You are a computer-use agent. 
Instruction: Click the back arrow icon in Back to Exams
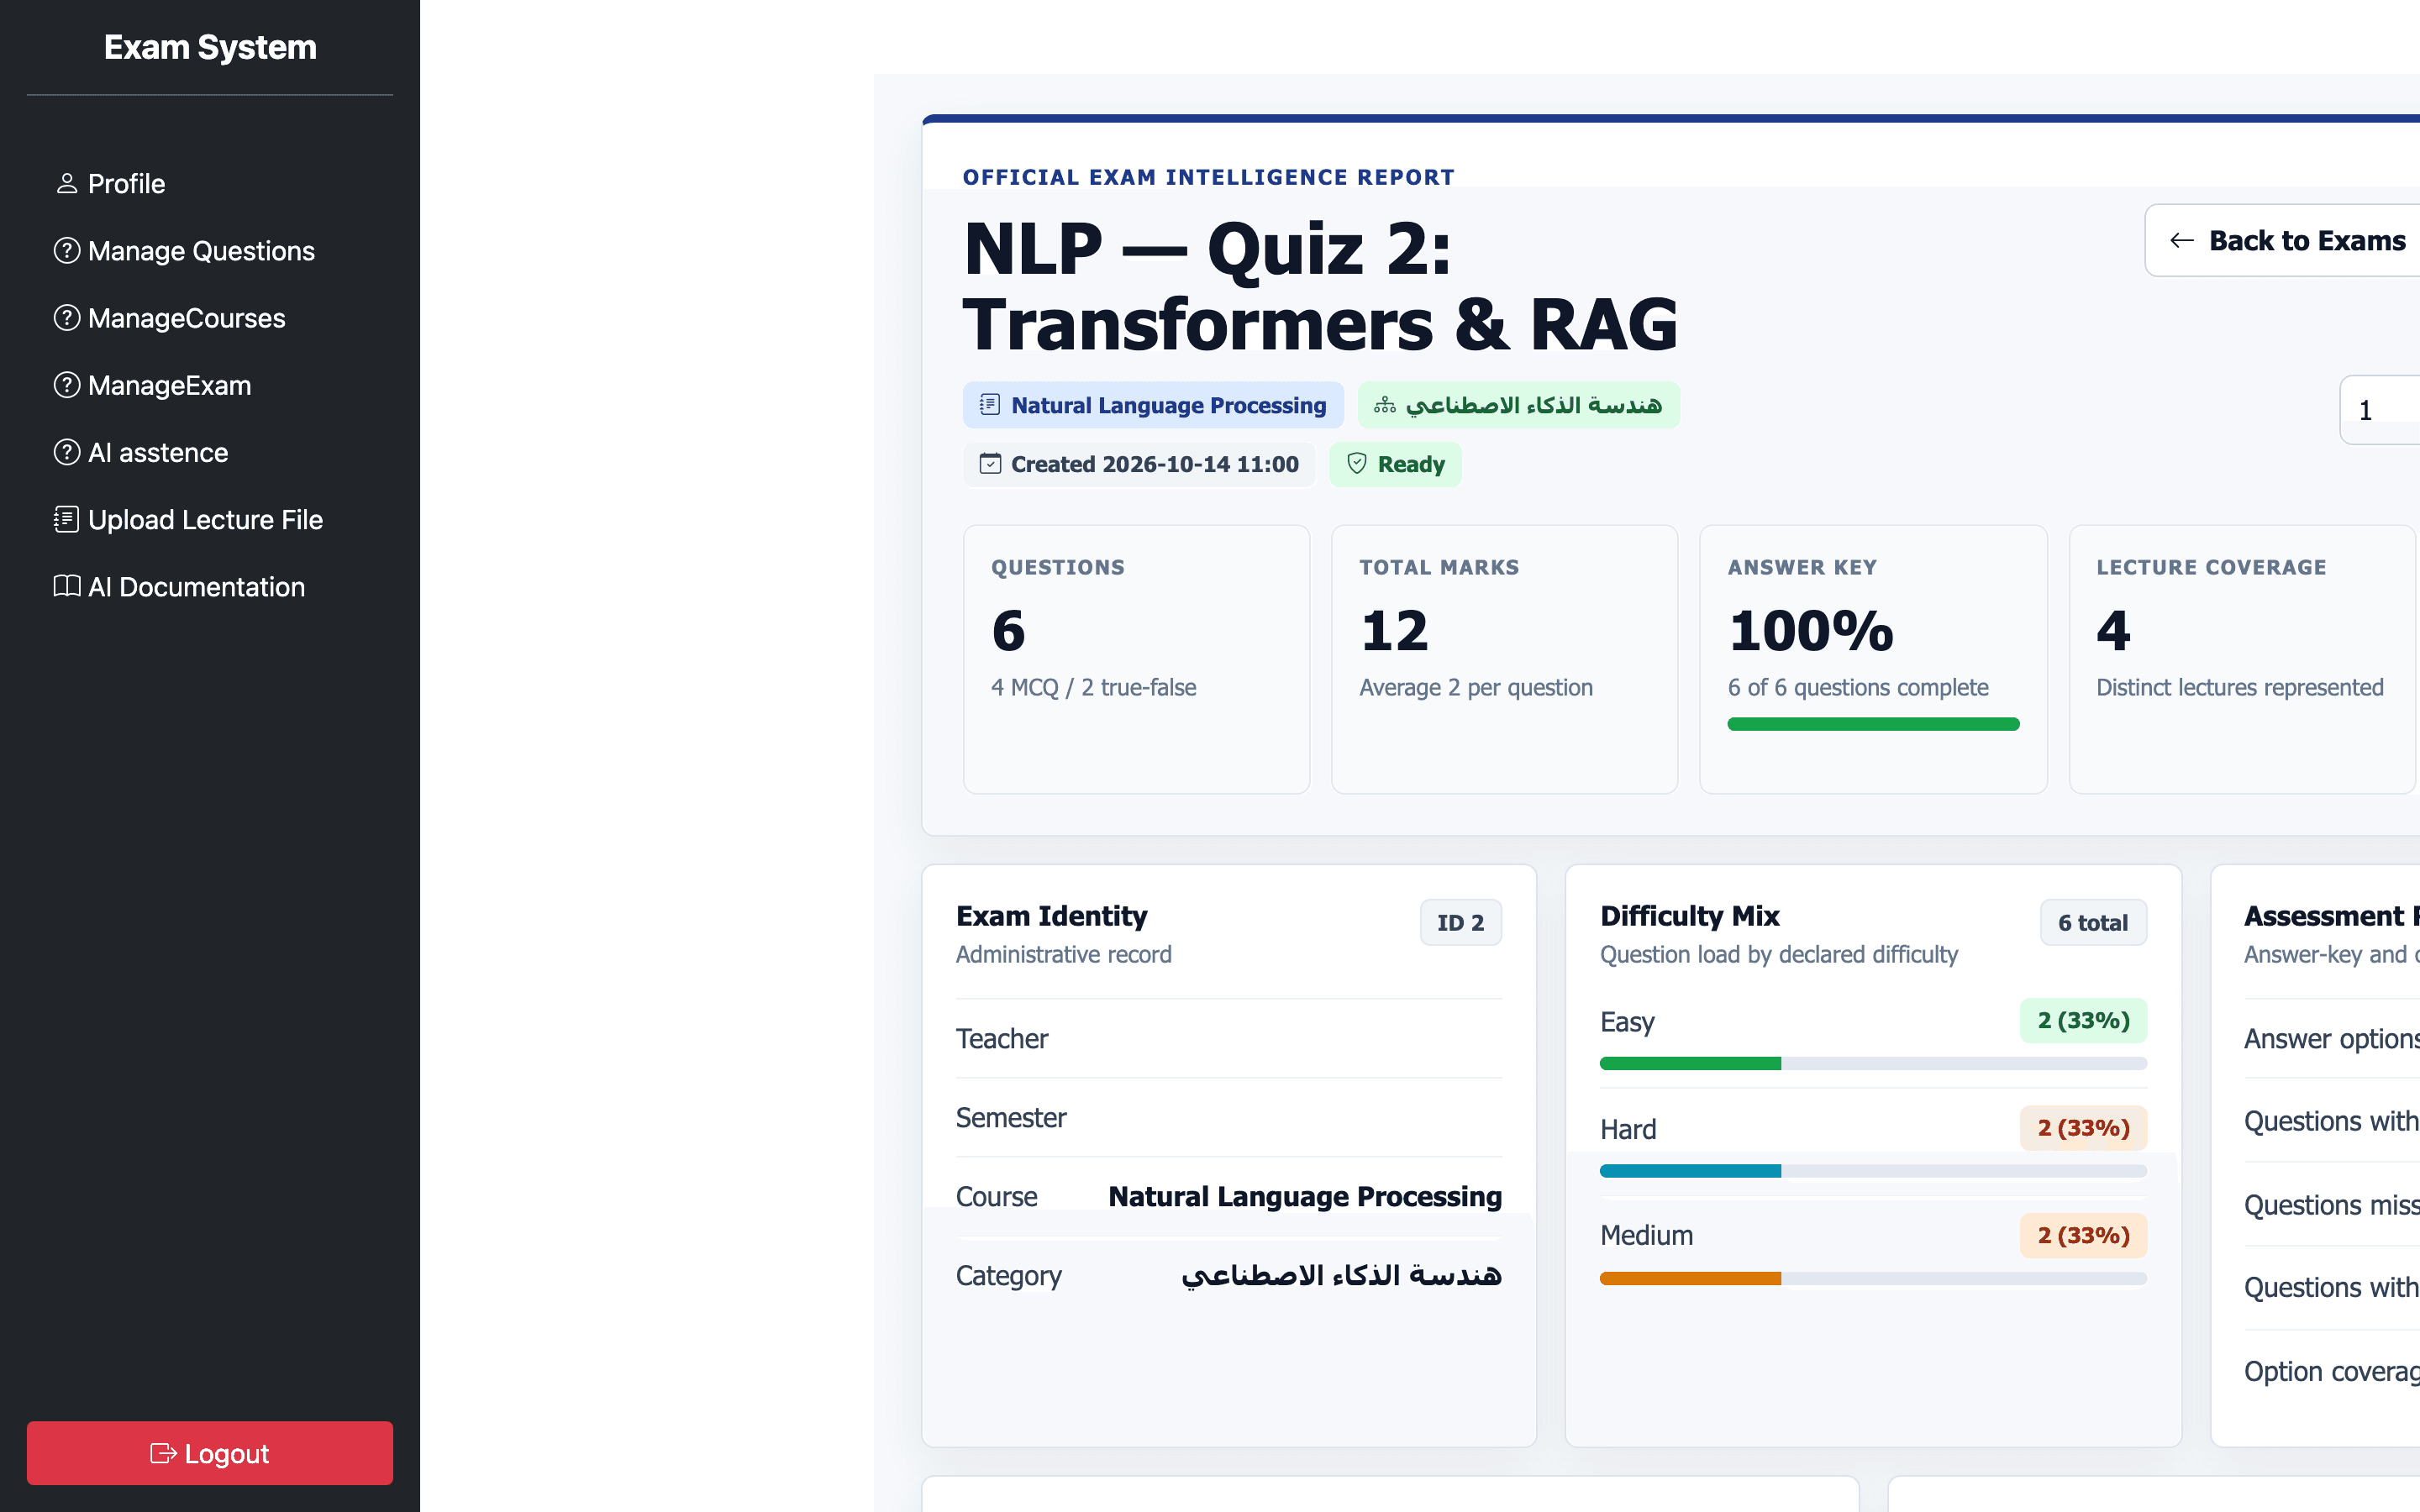click(x=2182, y=241)
